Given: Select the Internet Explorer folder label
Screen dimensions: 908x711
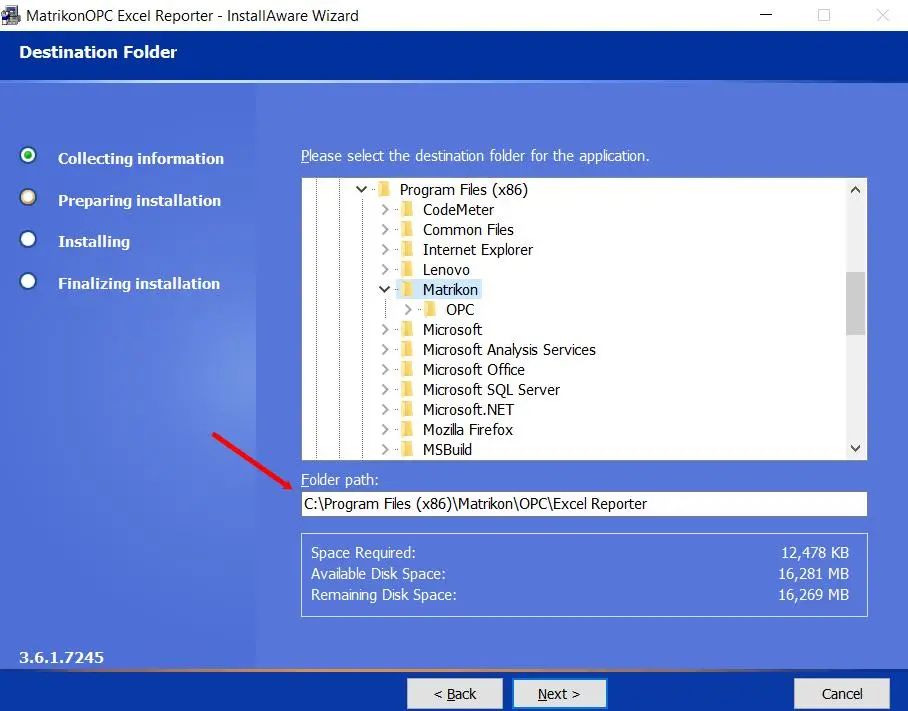Looking at the screenshot, I should [x=477, y=250].
